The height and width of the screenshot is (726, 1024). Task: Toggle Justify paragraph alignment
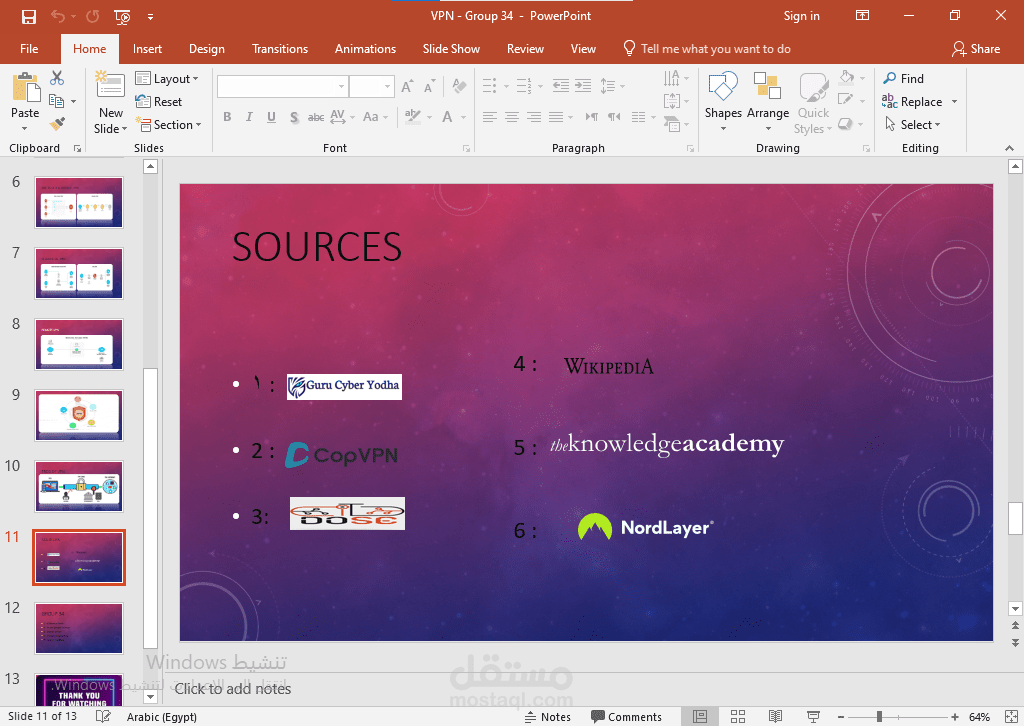tap(556, 117)
